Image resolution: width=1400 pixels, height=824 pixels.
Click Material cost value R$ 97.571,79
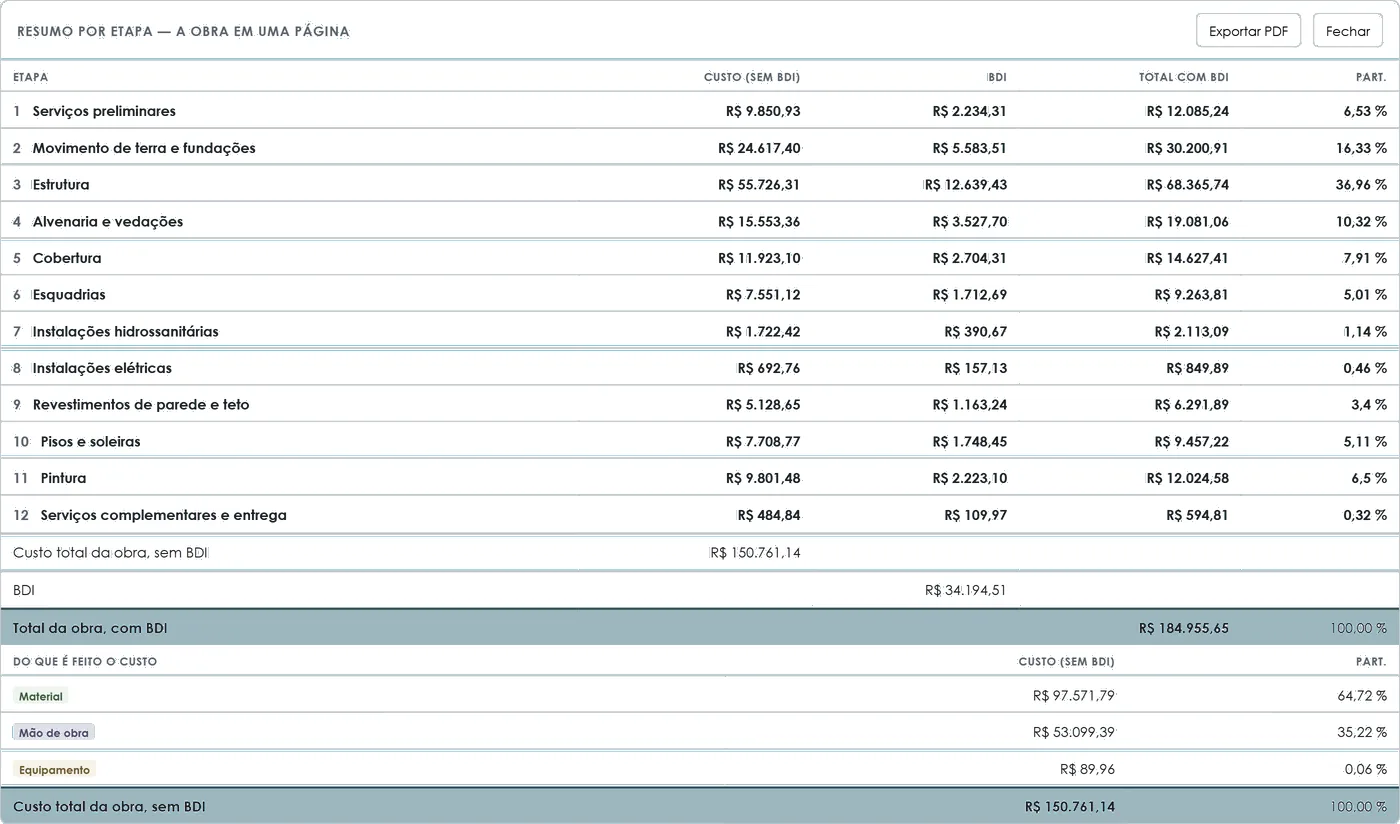click(1074, 696)
